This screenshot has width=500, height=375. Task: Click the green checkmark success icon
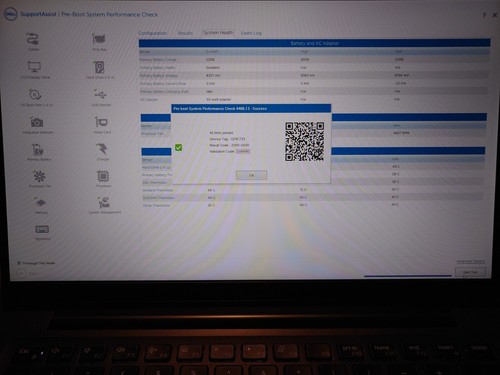pyautogui.click(x=179, y=147)
